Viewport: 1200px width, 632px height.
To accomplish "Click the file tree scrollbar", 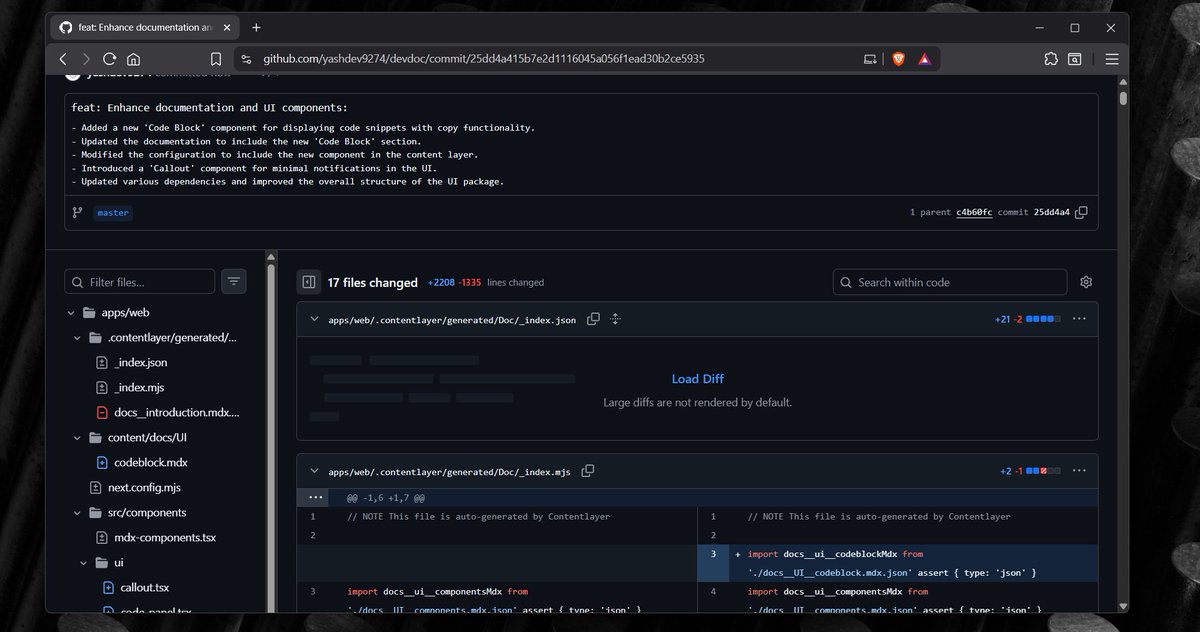I will (x=271, y=430).
